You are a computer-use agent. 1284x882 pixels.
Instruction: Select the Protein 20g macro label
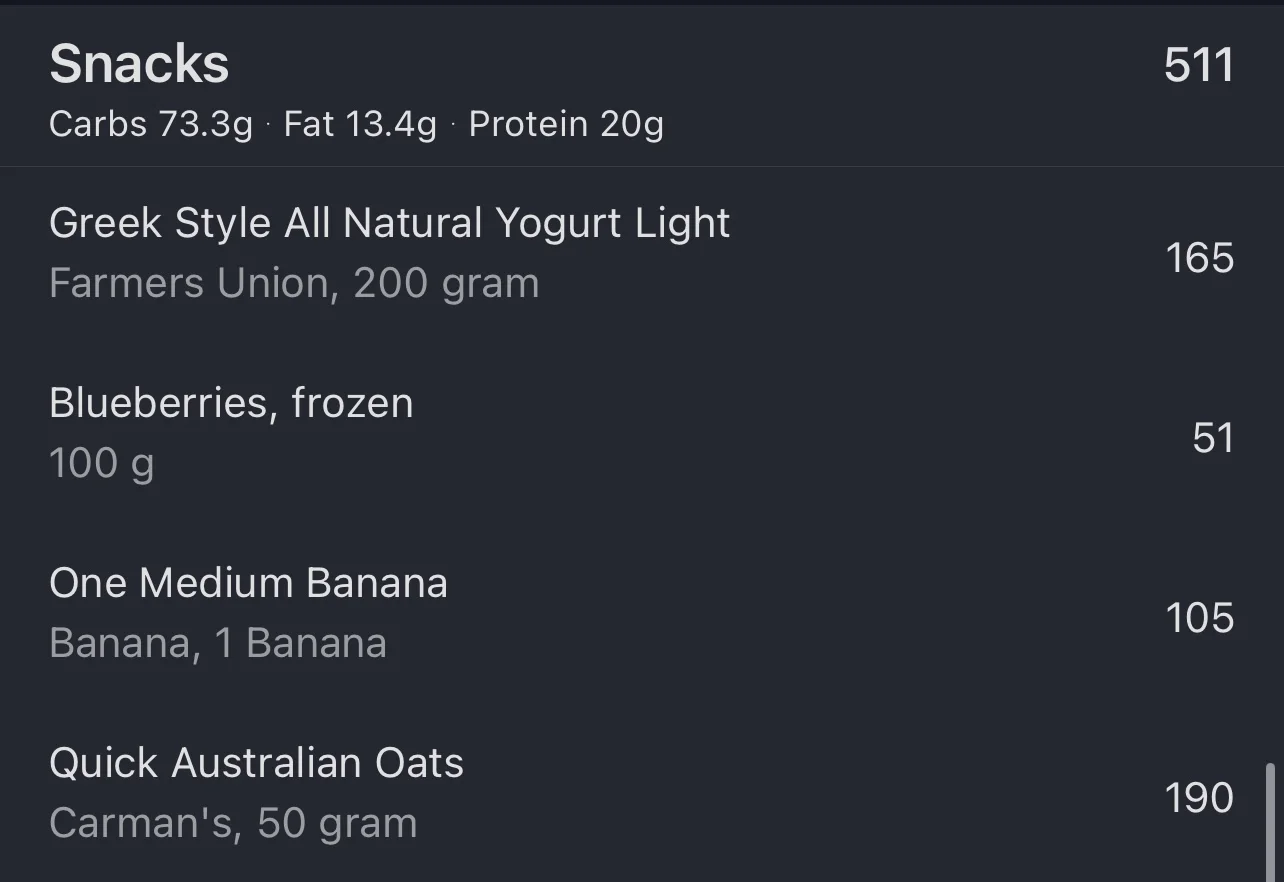[566, 125]
